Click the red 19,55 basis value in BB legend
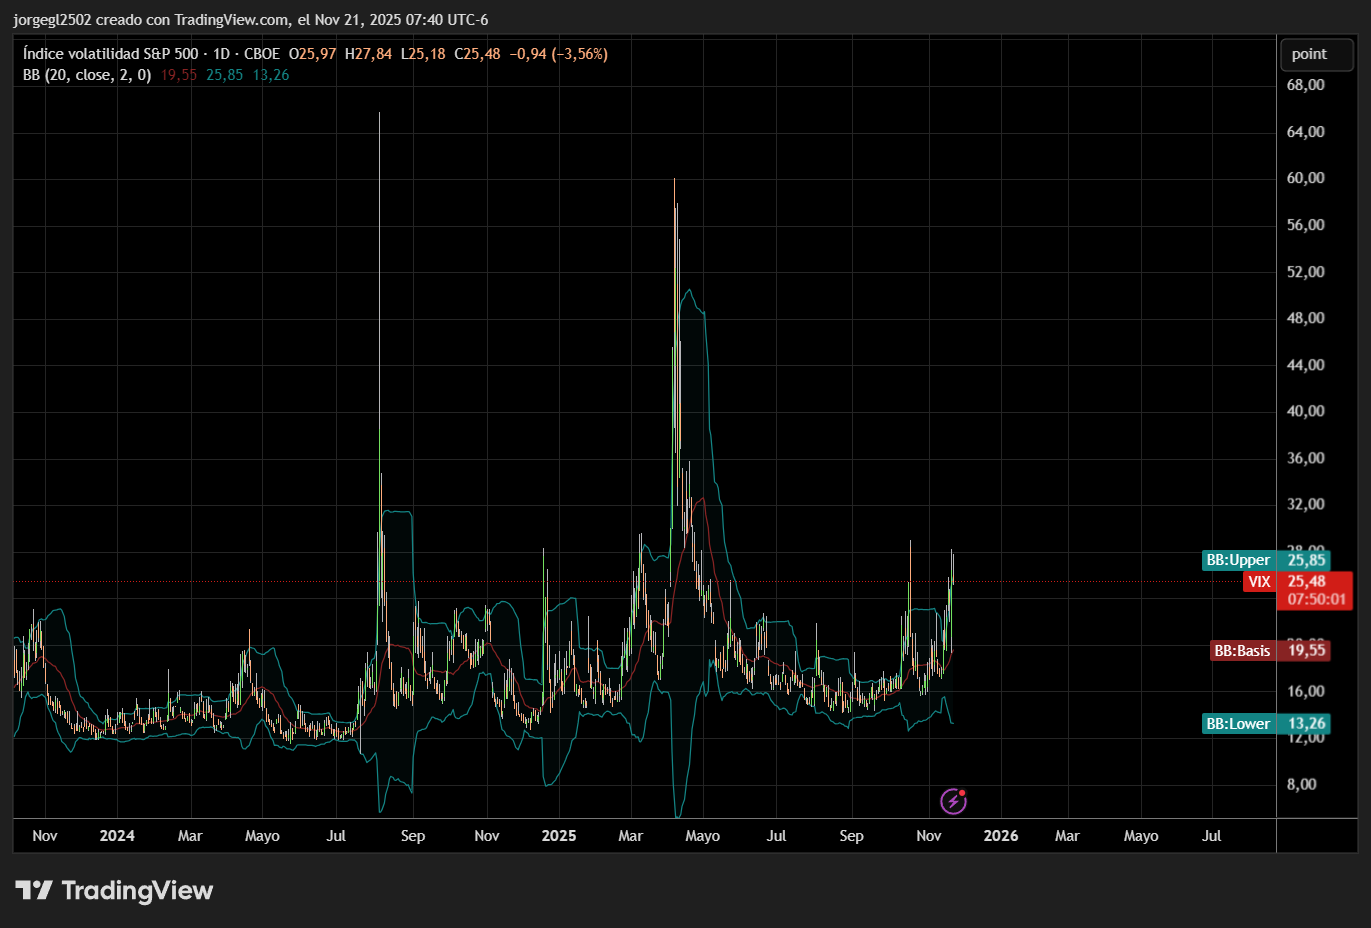The width and height of the screenshot is (1371, 928). tap(178, 75)
